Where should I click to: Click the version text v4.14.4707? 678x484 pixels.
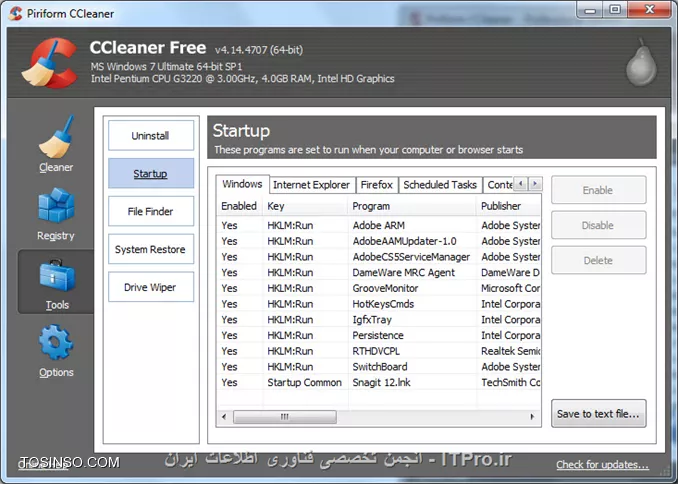coord(259,50)
